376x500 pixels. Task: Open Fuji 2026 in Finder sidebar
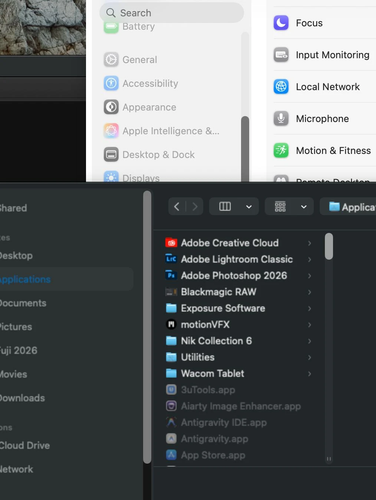tap(19, 350)
